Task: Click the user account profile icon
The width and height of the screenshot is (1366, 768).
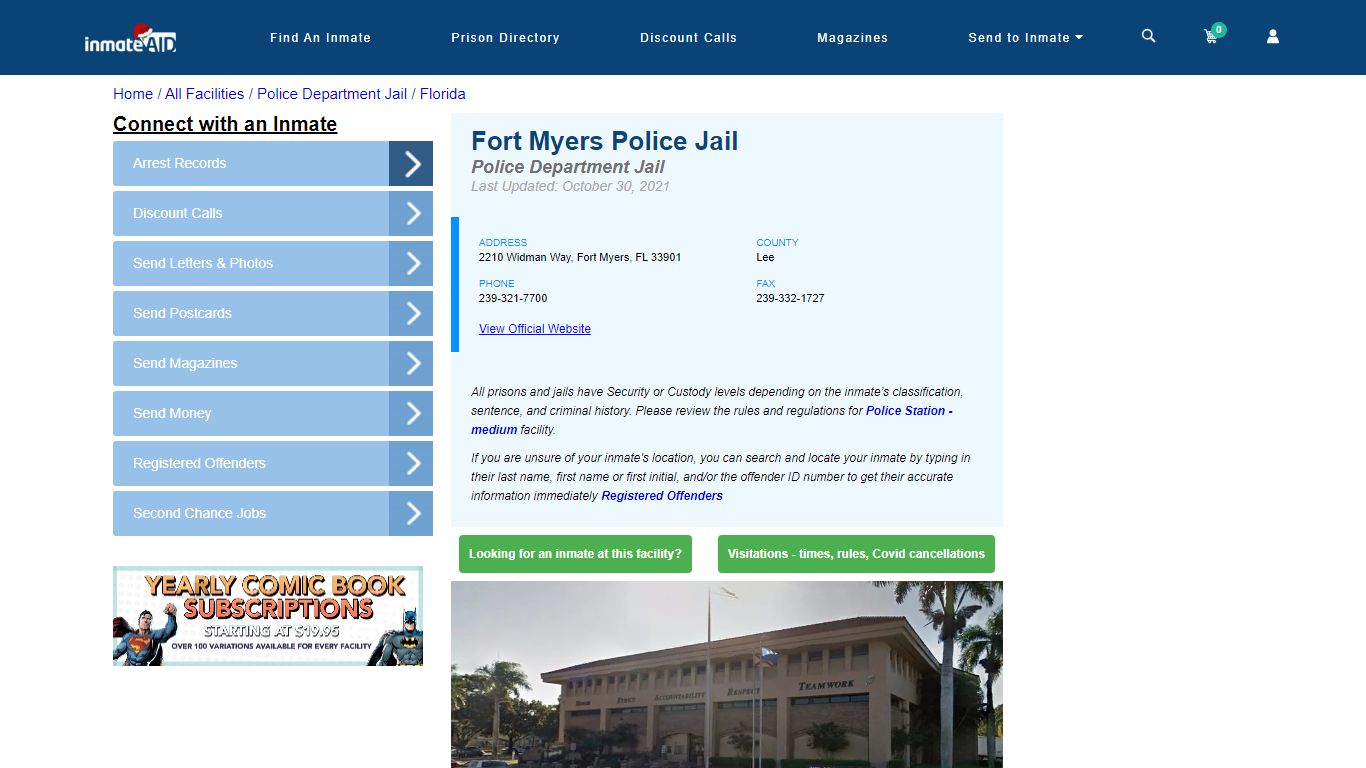Action: click(x=1272, y=36)
